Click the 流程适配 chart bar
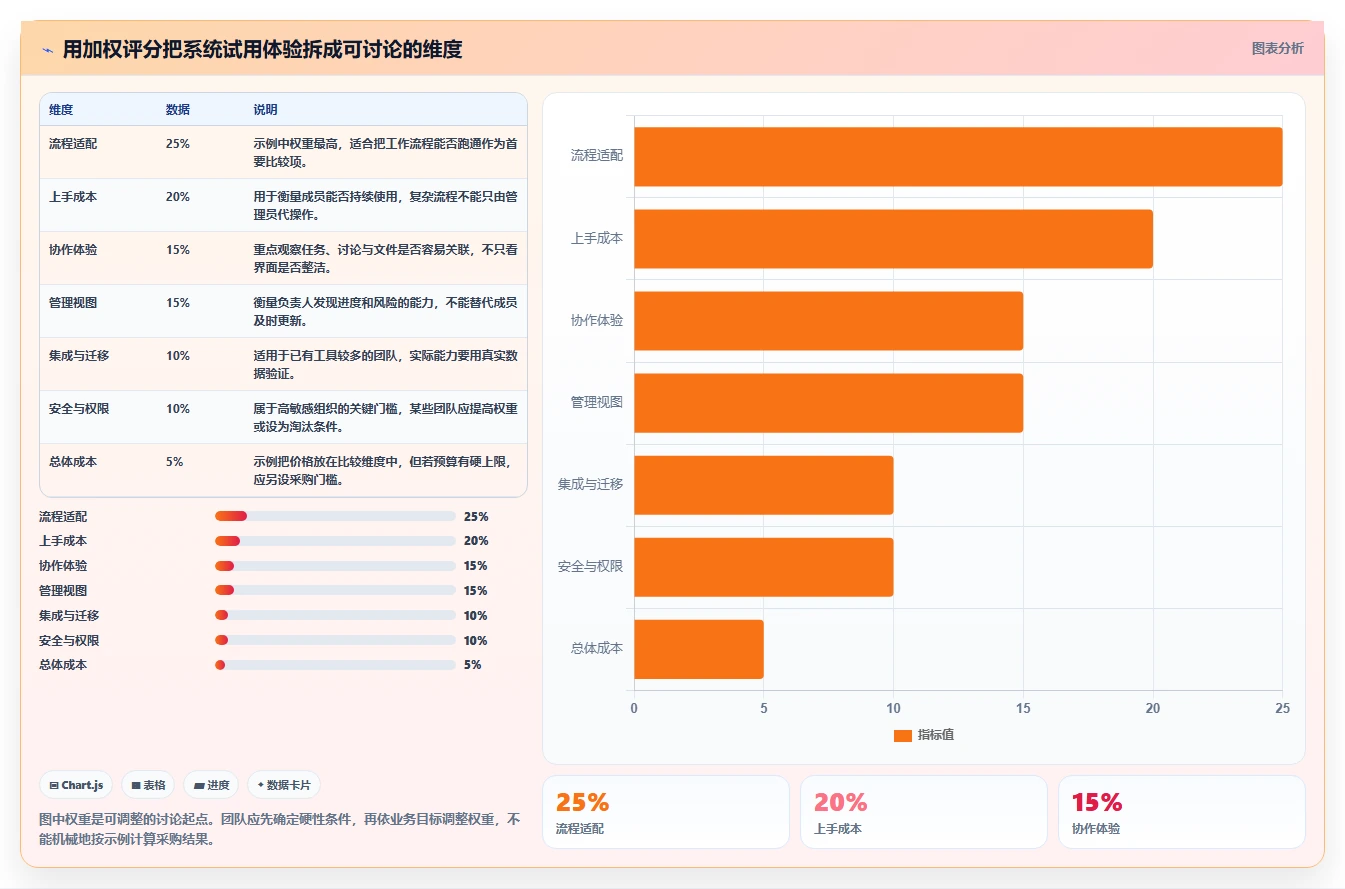 tap(958, 156)
